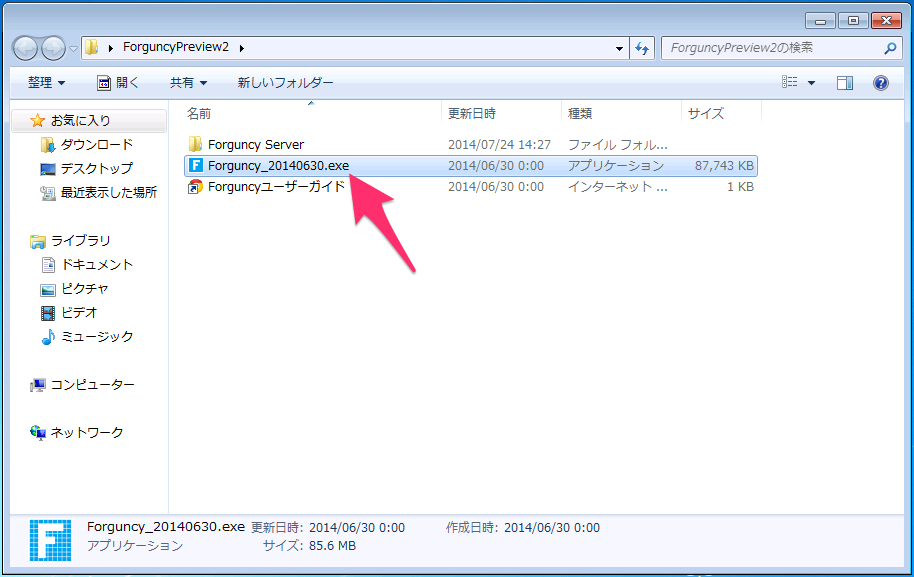Click the Forguncyユーザーガイド shortcut icon
914x577 pixels.
point(195,187)
